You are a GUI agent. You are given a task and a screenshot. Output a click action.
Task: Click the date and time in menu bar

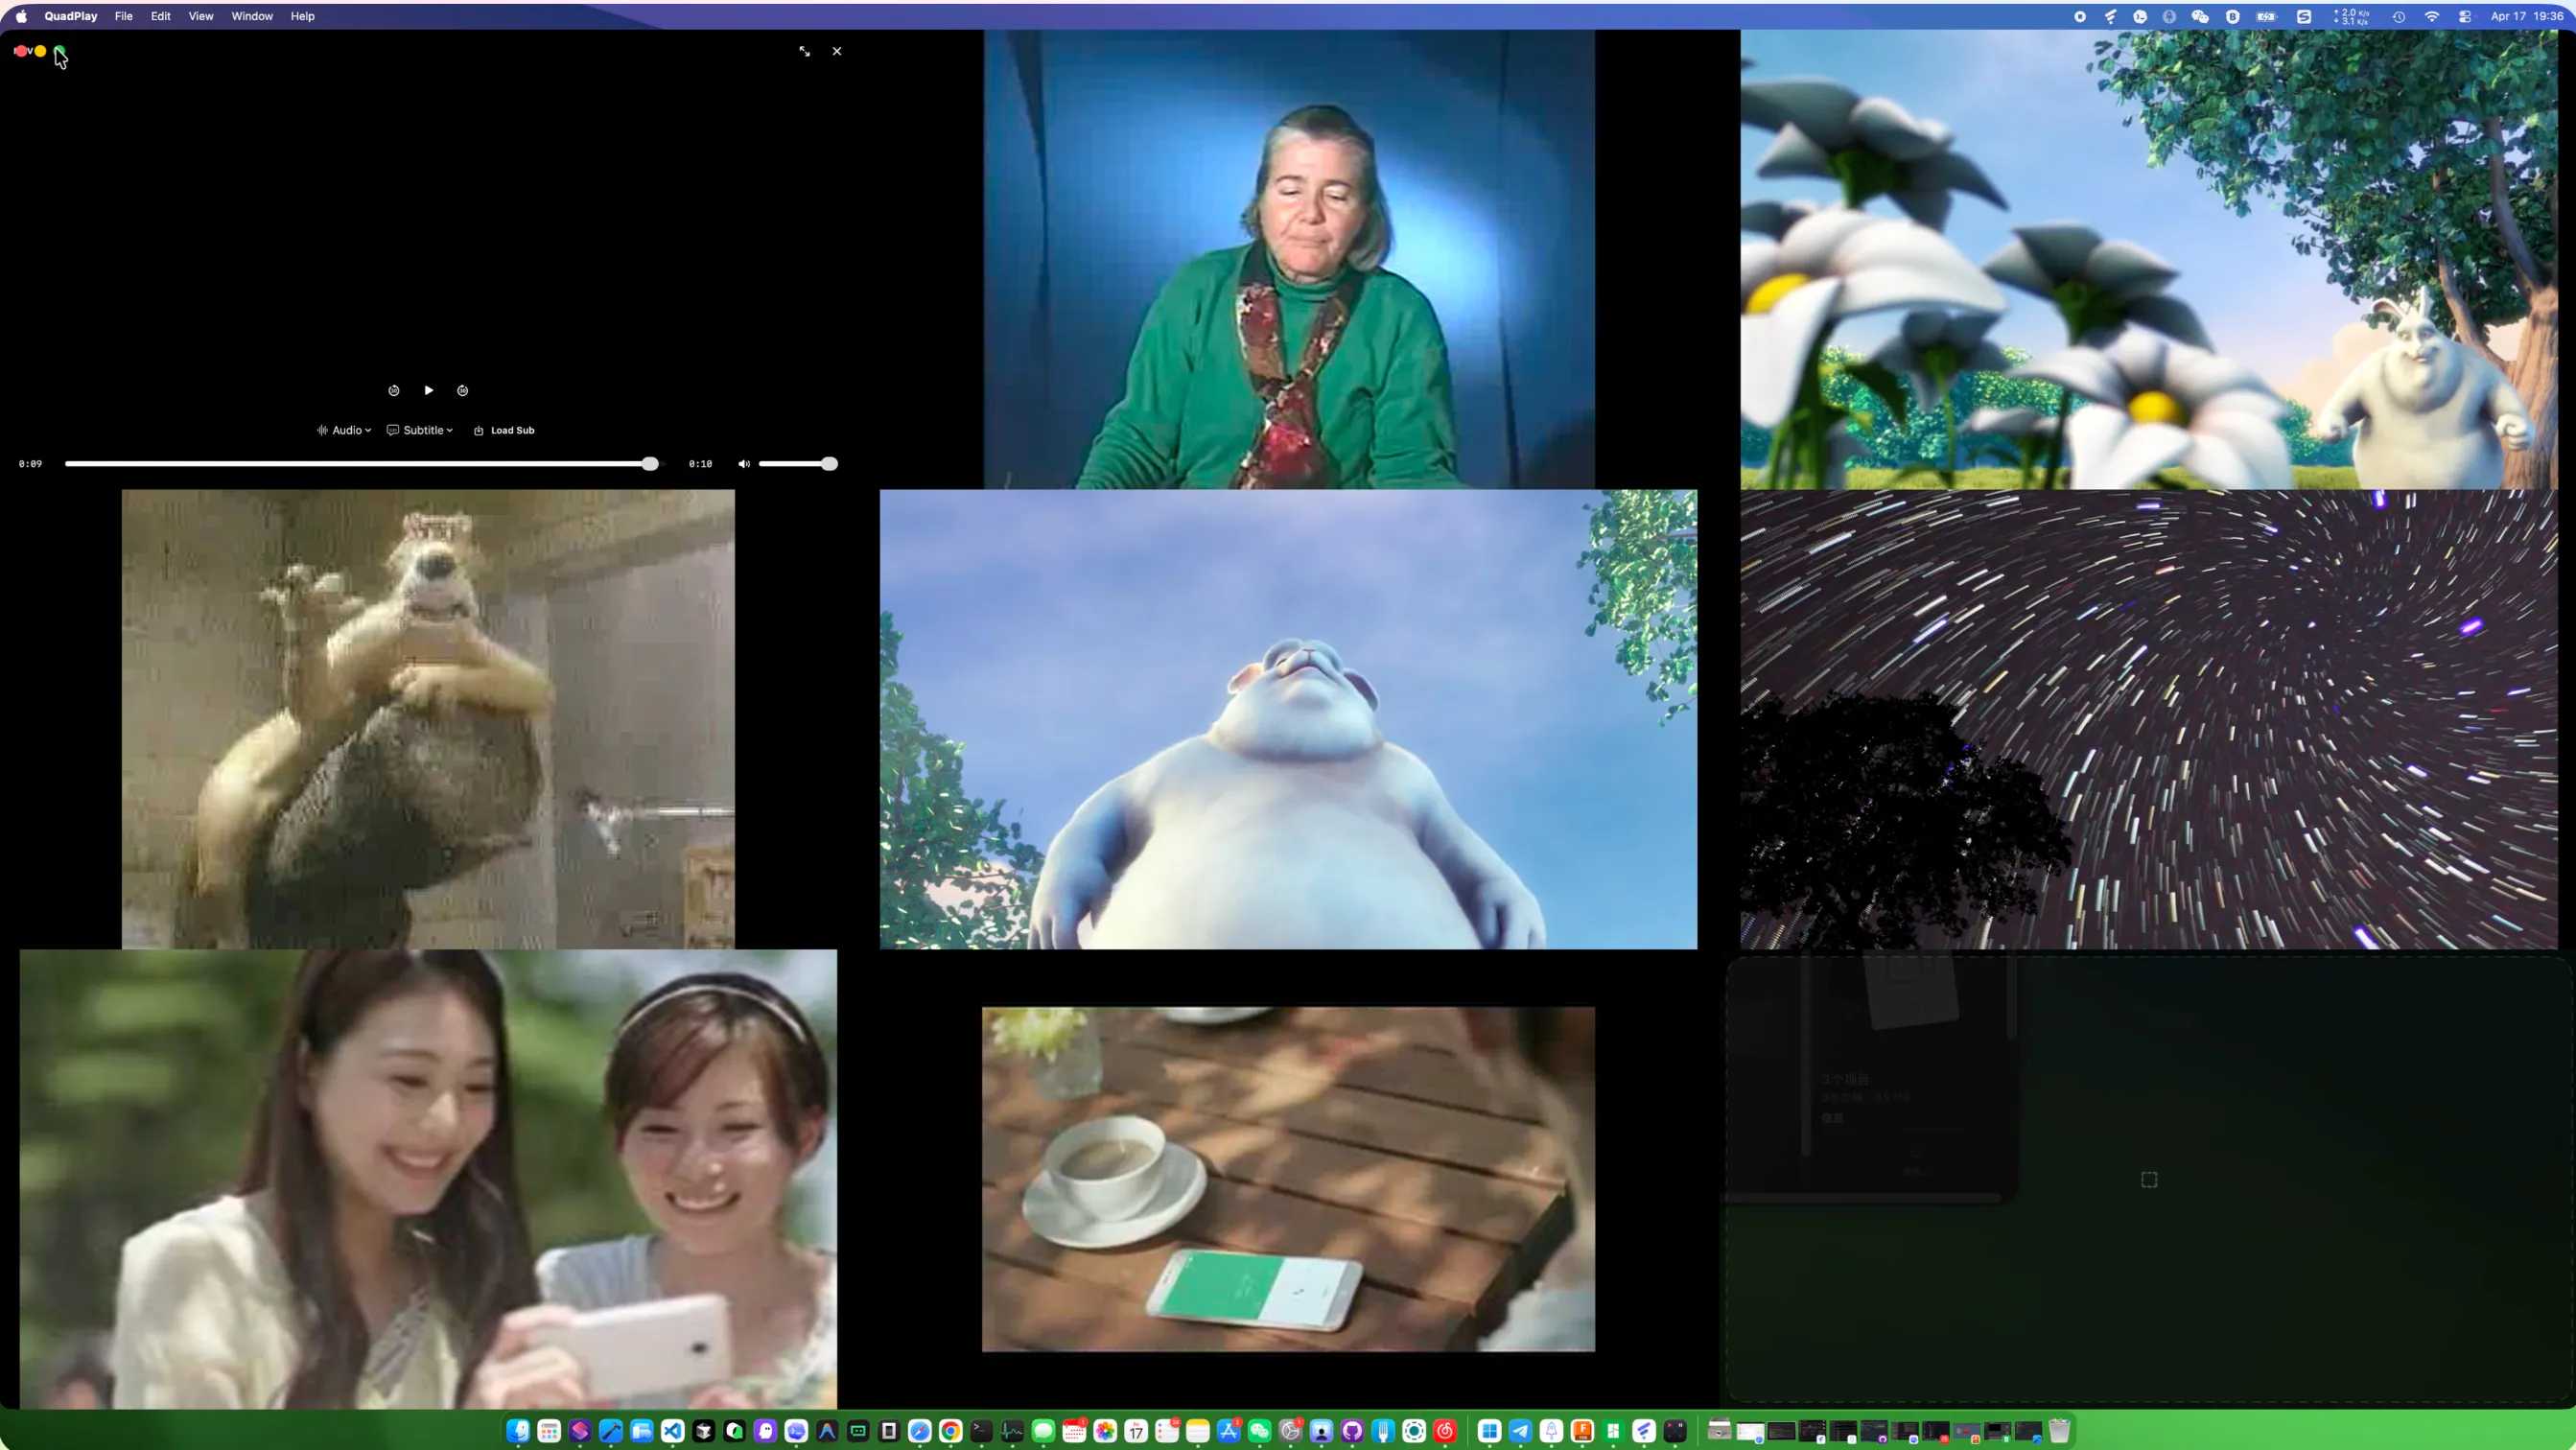tap(2527, 16)
